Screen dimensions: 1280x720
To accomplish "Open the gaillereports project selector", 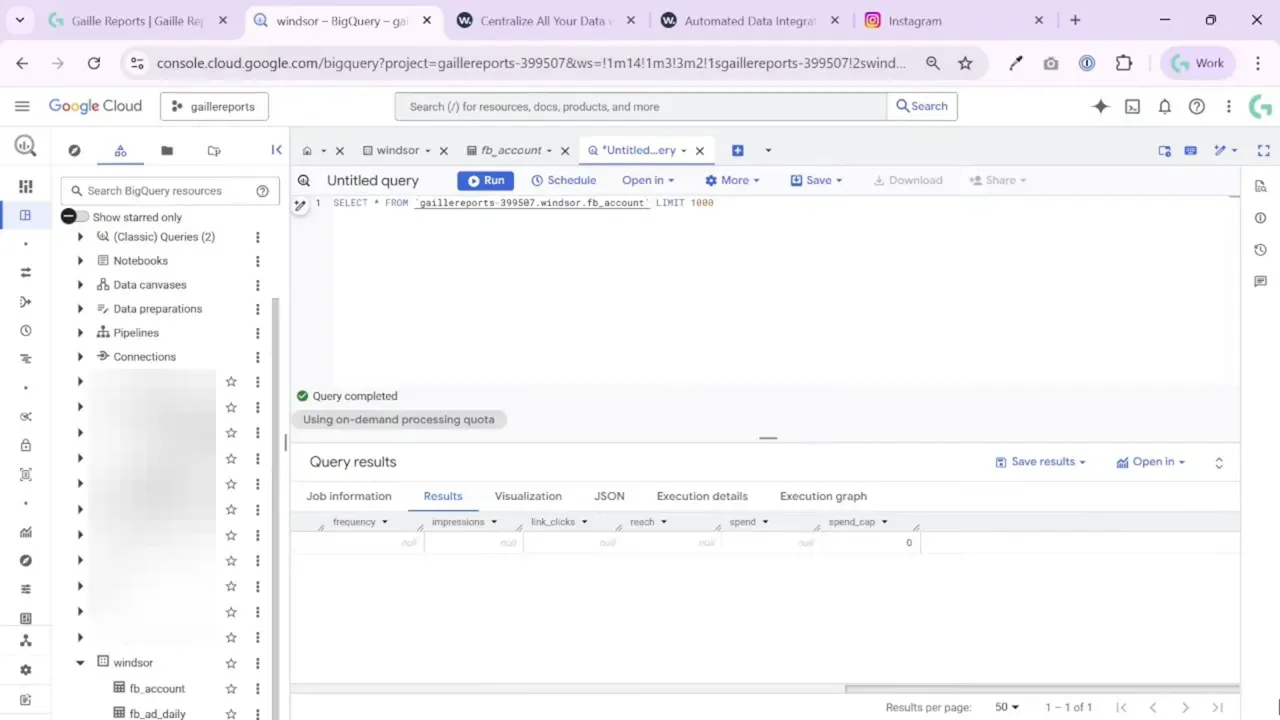I will click(214, 106).
